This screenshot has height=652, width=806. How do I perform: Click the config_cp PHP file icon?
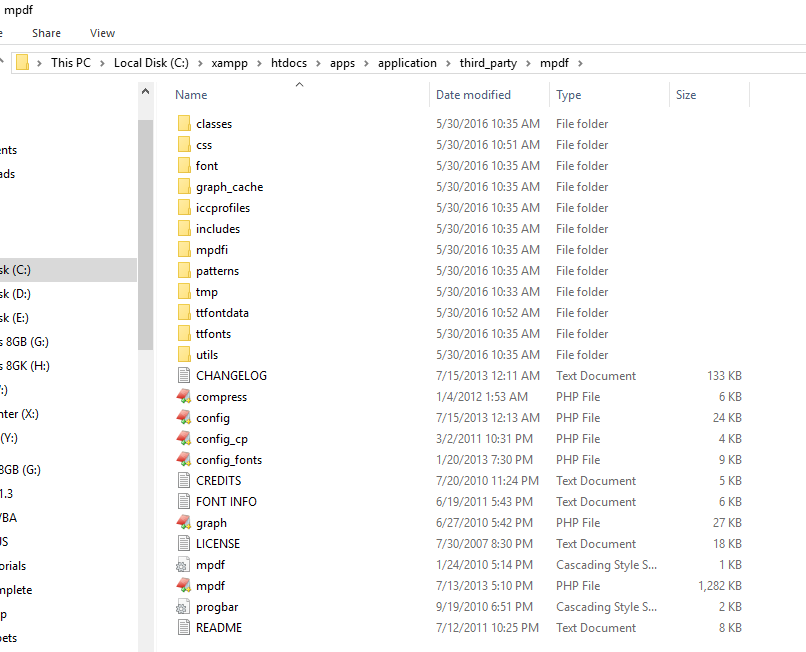[184, 439]
